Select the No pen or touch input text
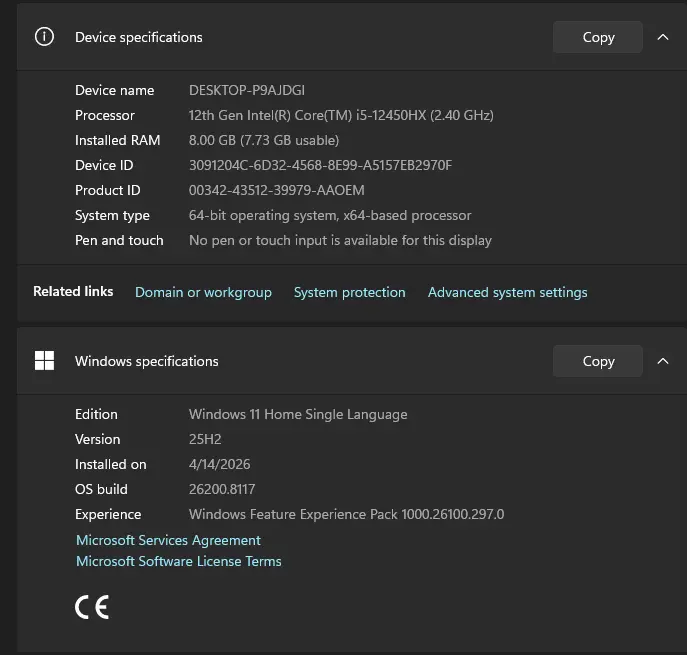 [x=340, y=240]
